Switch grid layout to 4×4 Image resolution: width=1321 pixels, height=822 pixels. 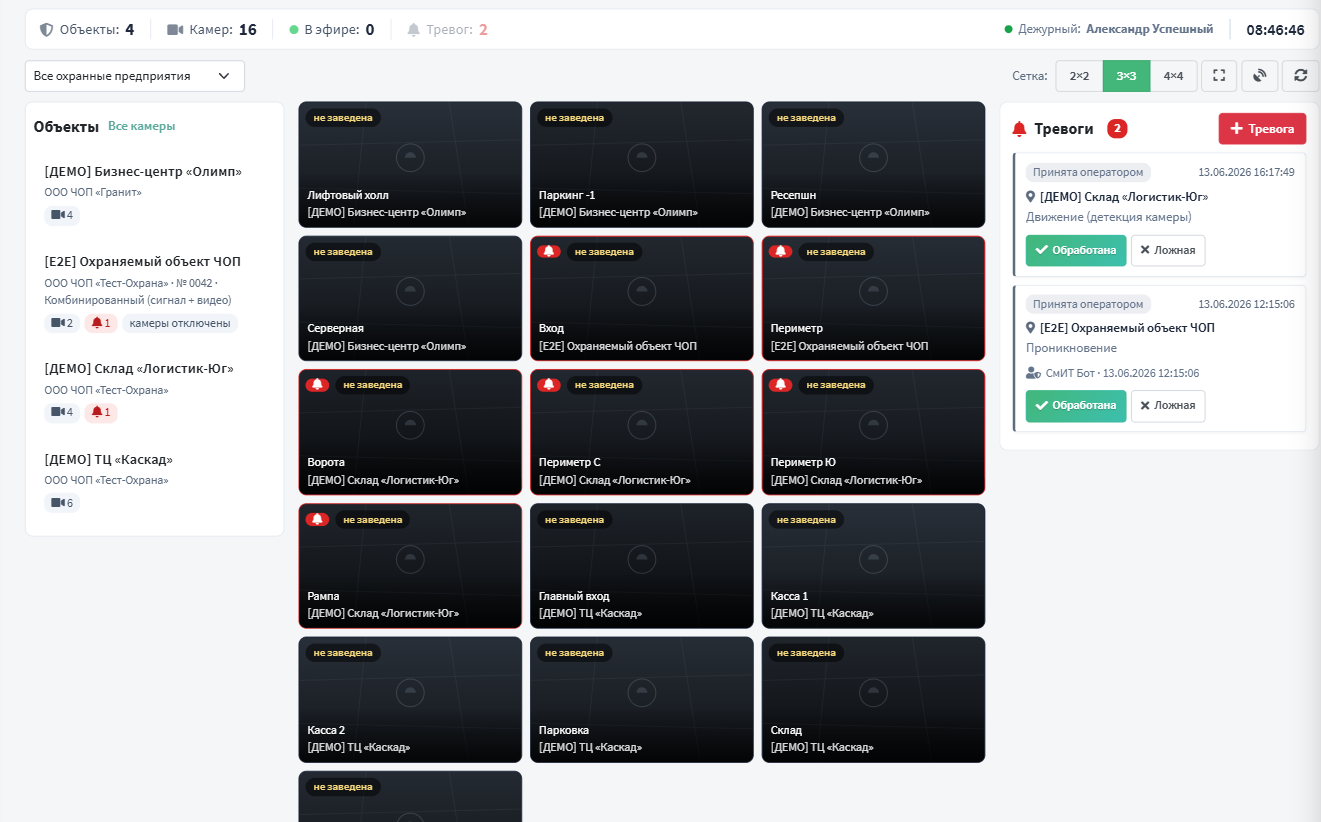coord(1173,76)
